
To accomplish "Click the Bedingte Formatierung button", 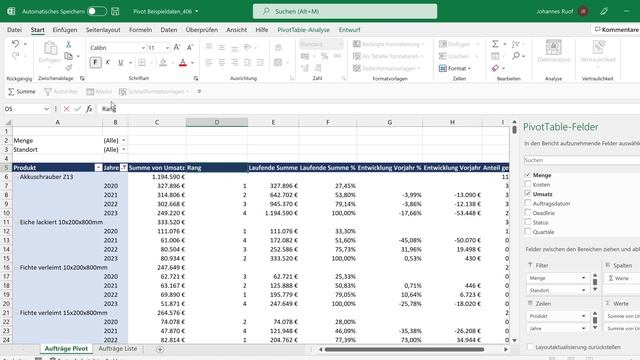I will point(389,44).
